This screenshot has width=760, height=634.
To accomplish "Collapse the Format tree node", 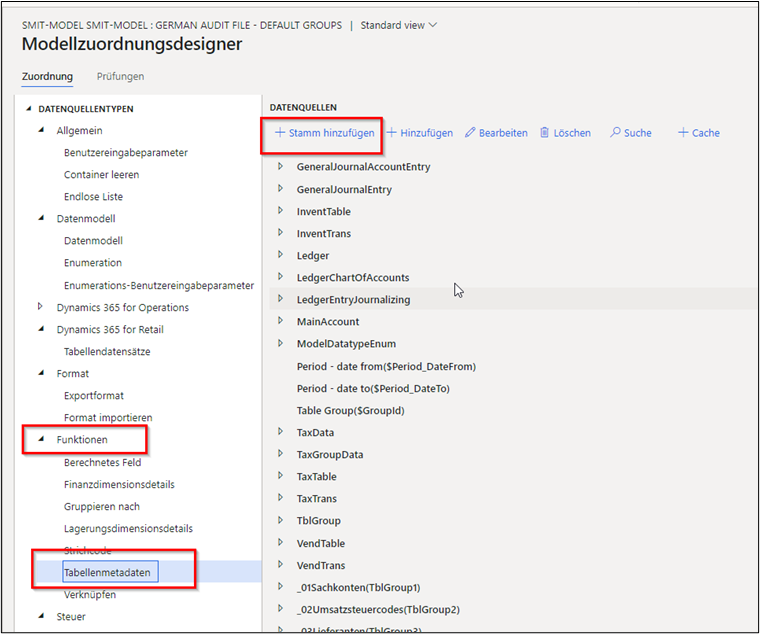I will [x=42, y=373].
